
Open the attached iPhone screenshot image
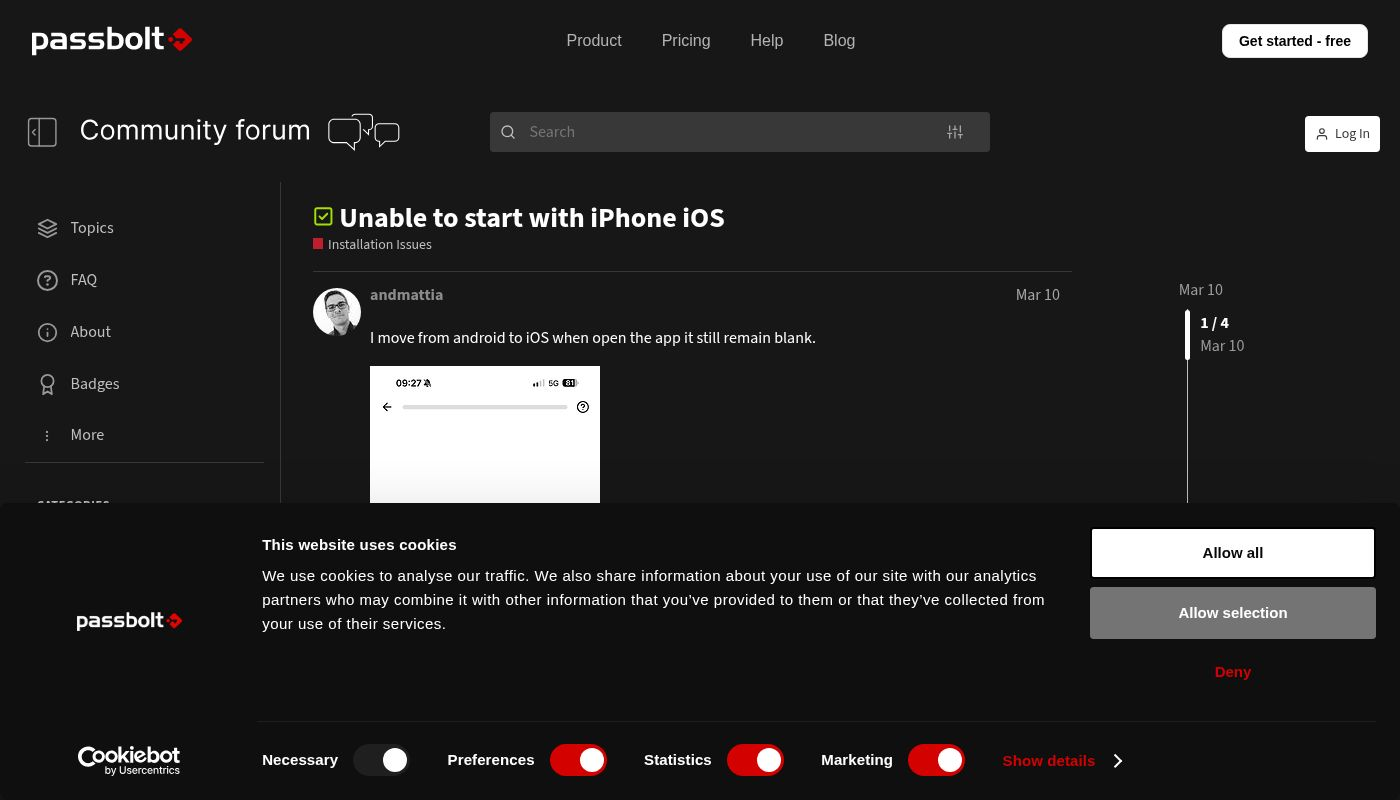point(485,435)
